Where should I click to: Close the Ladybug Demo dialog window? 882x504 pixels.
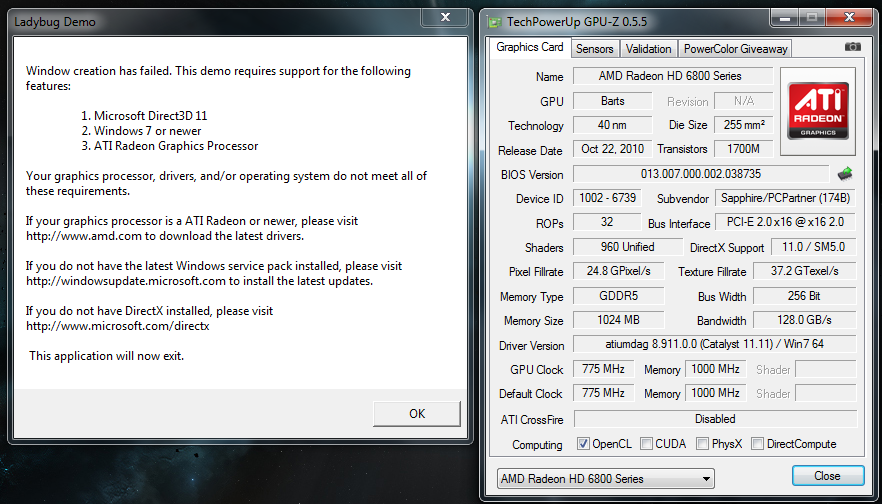click(444, 18)
